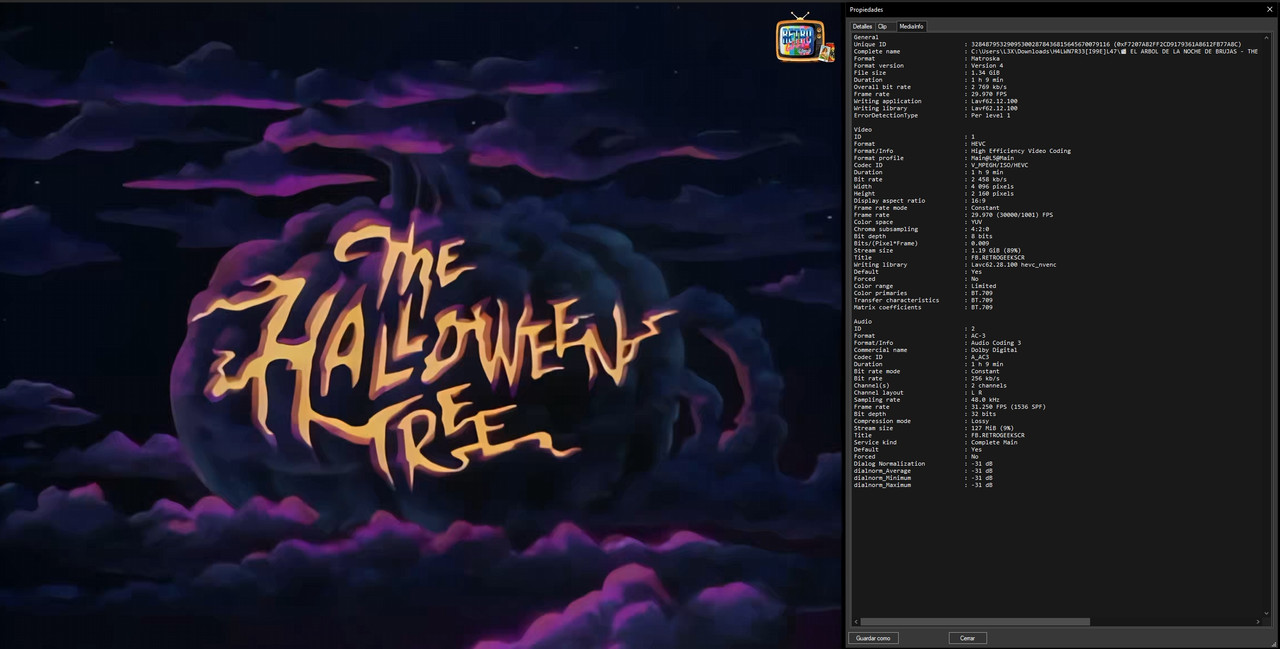Click the Cerrar button
The width and height of the screenshot is (1280, 649).
968,638
